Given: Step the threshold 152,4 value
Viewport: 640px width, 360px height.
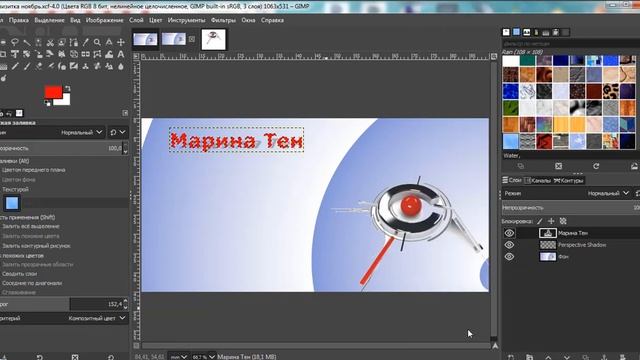Looking at the screenshot, I should 125,304.
